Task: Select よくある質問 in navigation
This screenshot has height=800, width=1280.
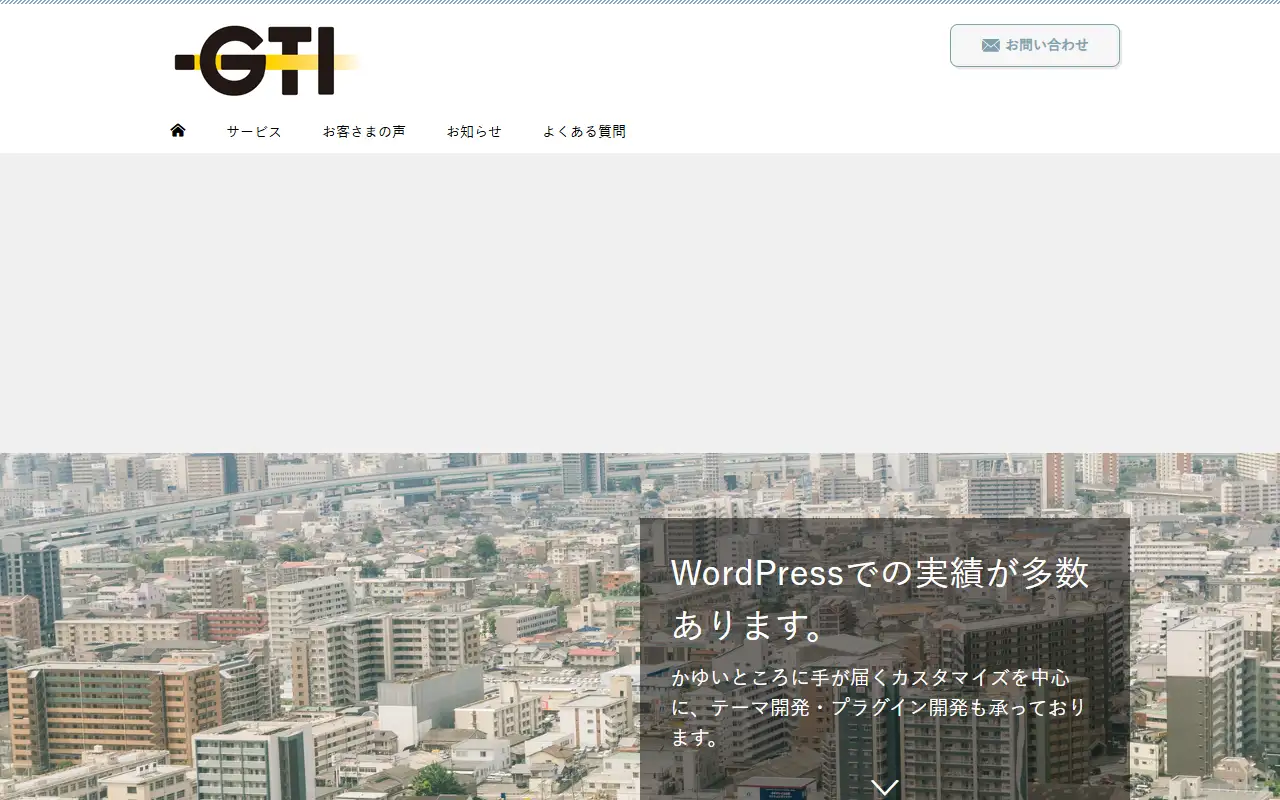Action: [584, 131]
